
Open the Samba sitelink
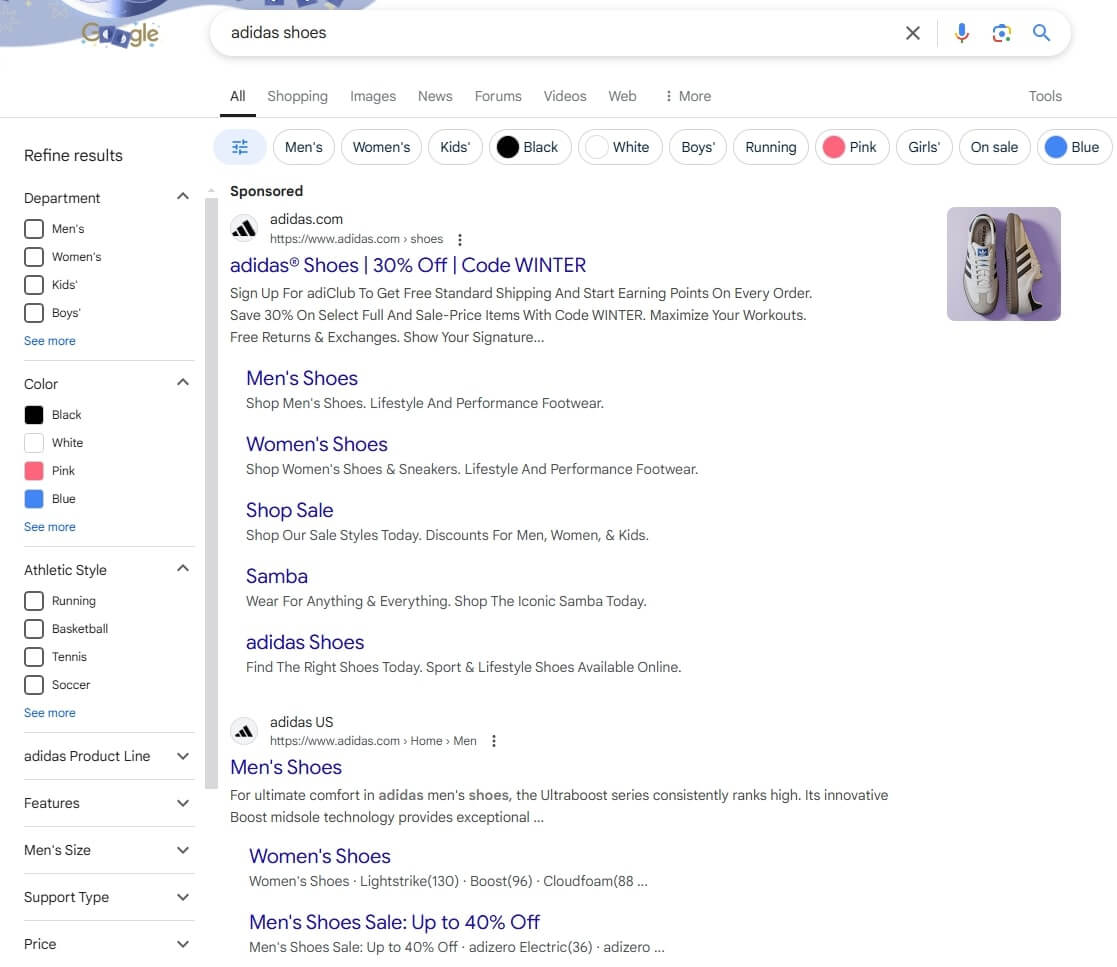[277, 576]
